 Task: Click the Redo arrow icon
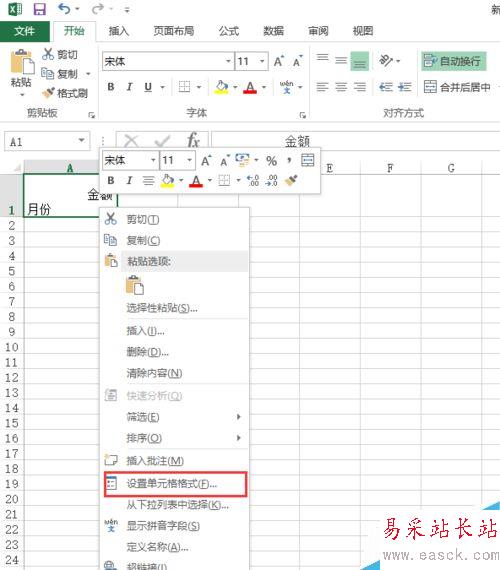[x=97, y=8]
